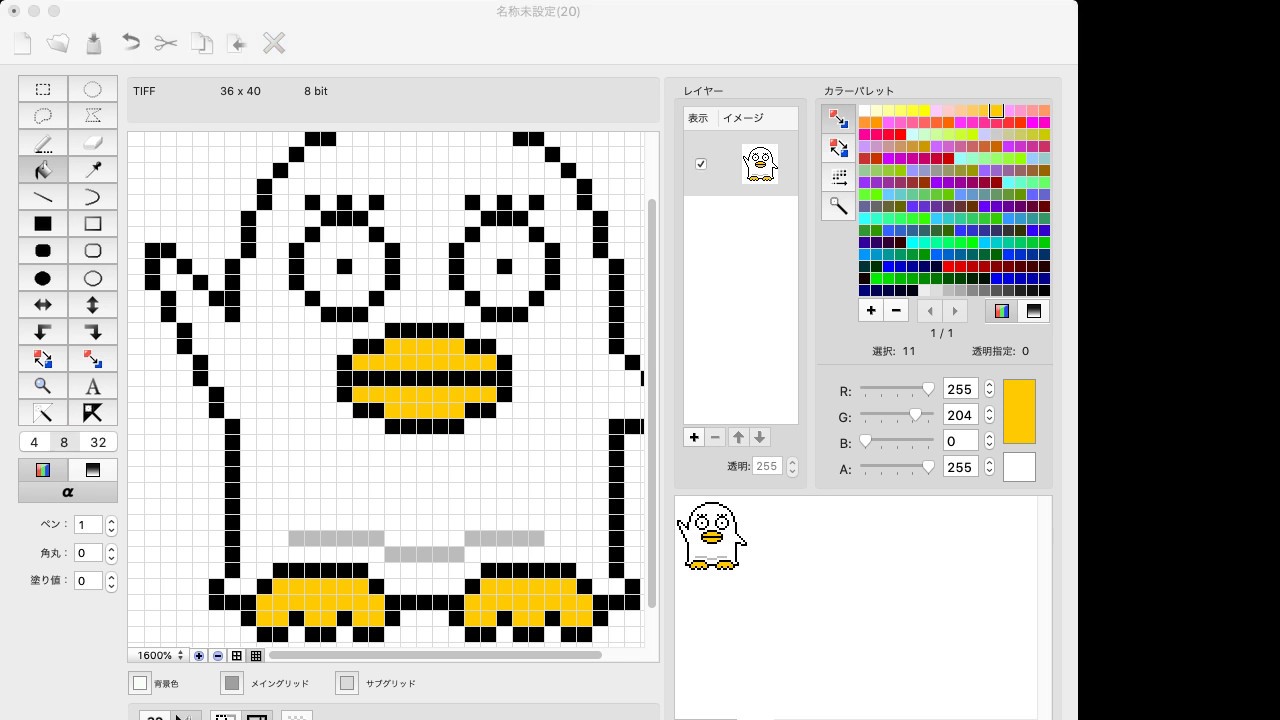Select the filled ellipse tool
This screenshot has width=1280, height=720.
[x=43, y=278]
